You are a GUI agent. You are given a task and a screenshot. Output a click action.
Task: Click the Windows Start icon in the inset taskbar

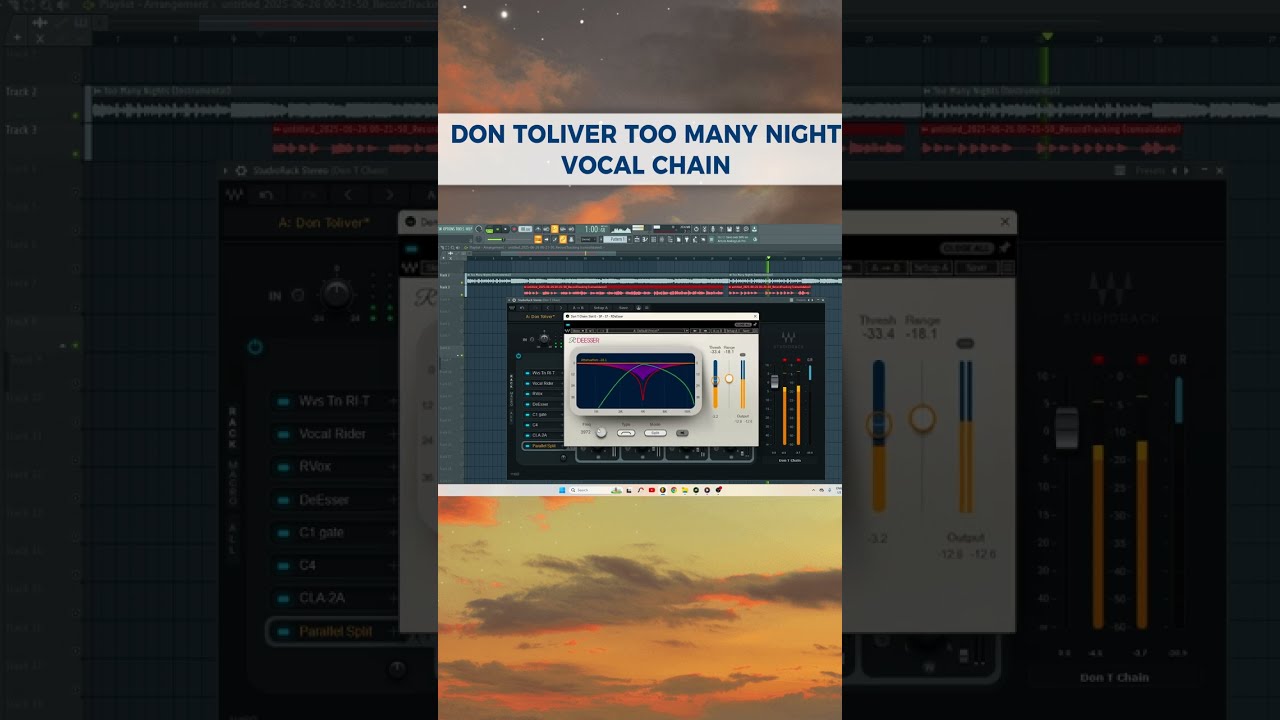[x=561, y=490]
